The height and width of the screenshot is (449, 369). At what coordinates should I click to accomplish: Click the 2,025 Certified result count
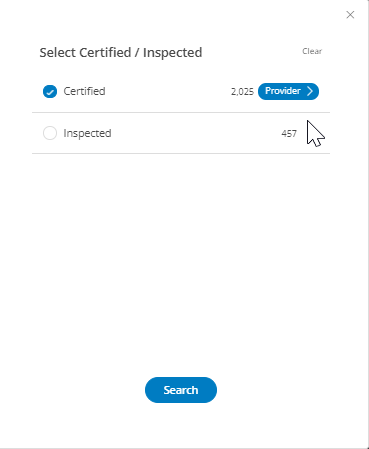242,91
